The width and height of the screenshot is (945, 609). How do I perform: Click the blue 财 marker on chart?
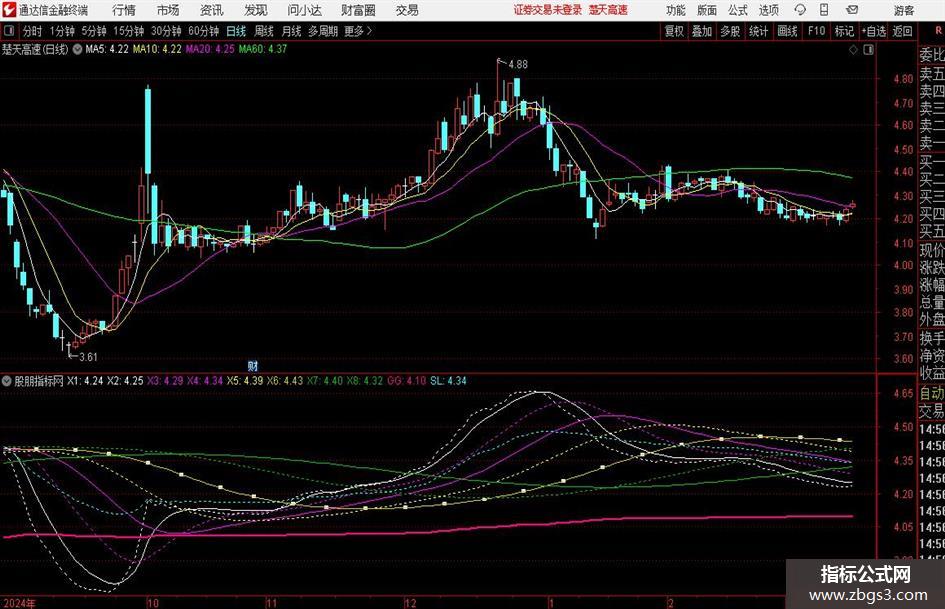pos(253,365)
